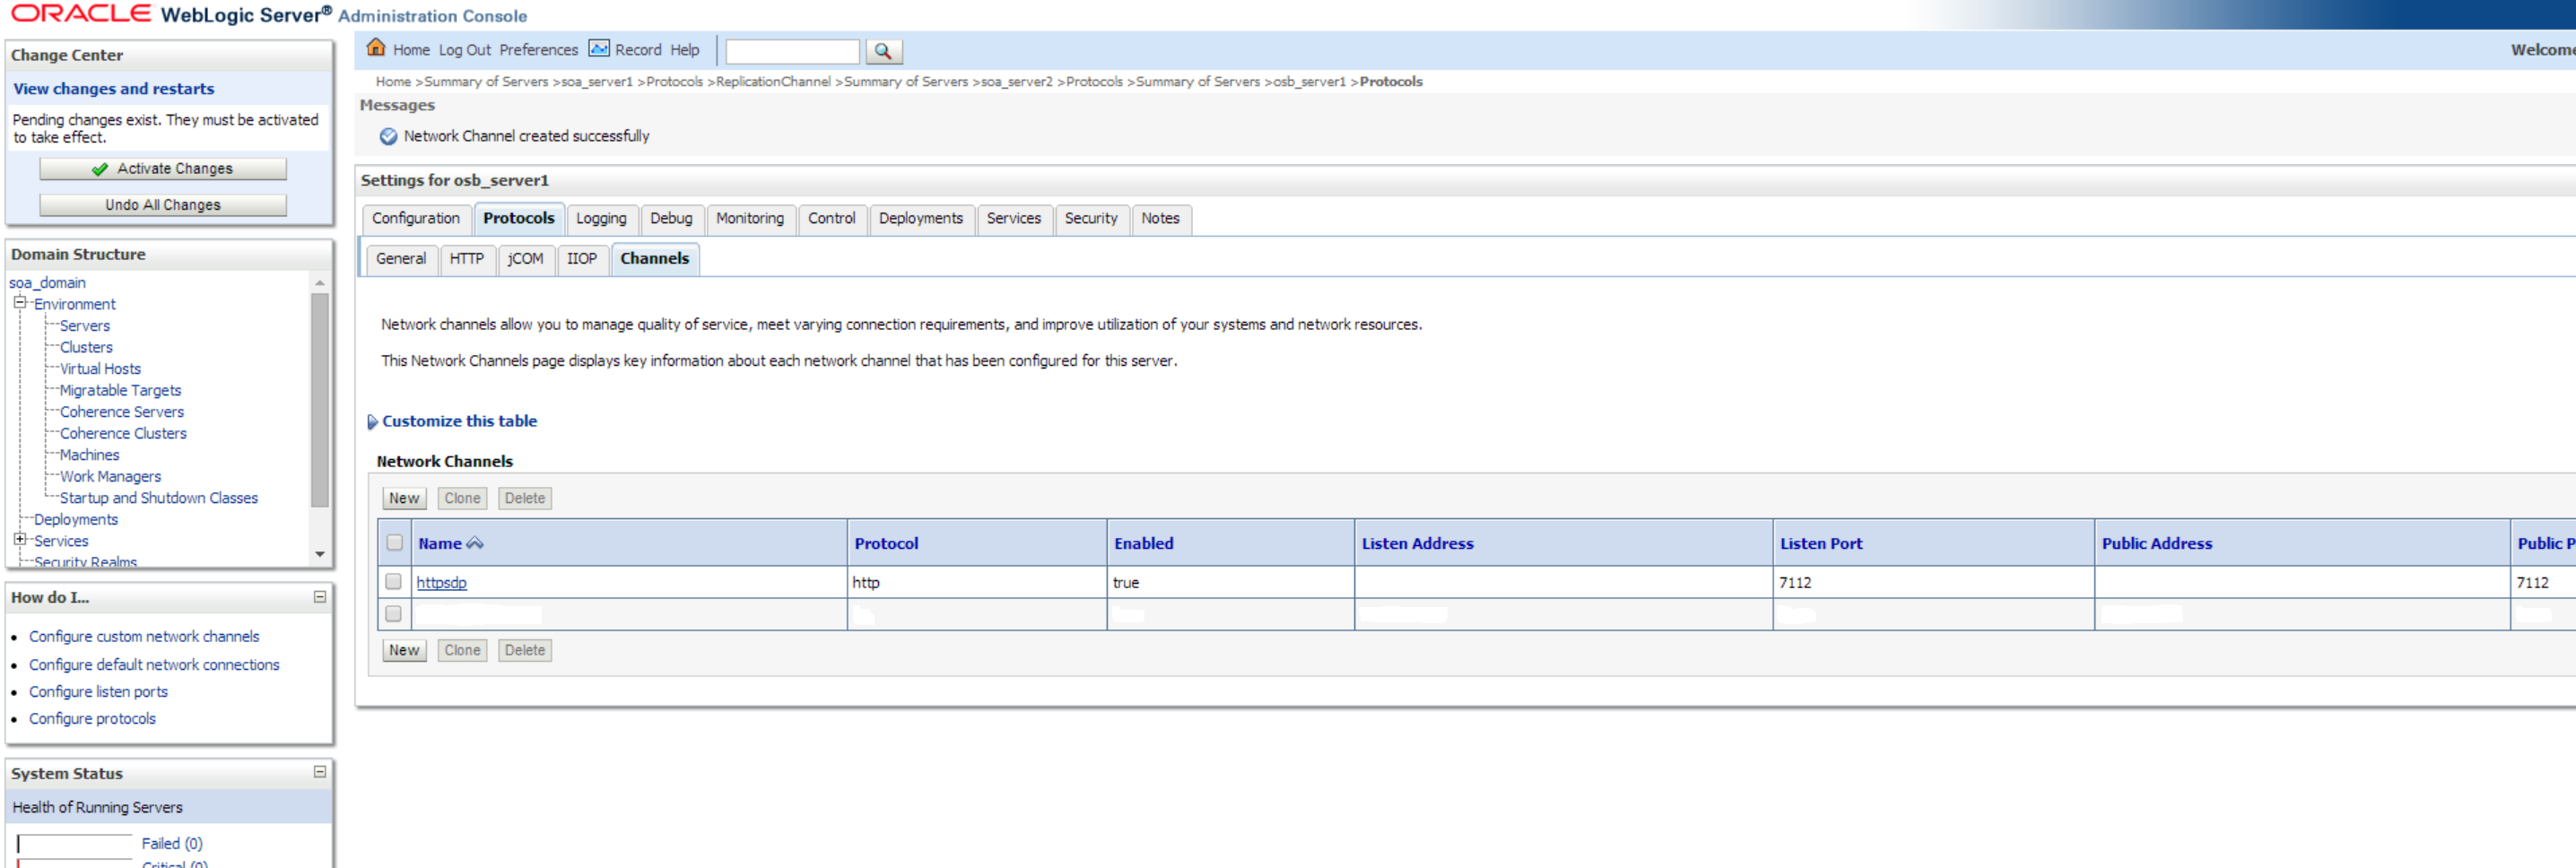Image resolution: width=2576 pixels, height=868 pixels.
Task: Click the search magnifier button
Action: (x=883, y=51)
